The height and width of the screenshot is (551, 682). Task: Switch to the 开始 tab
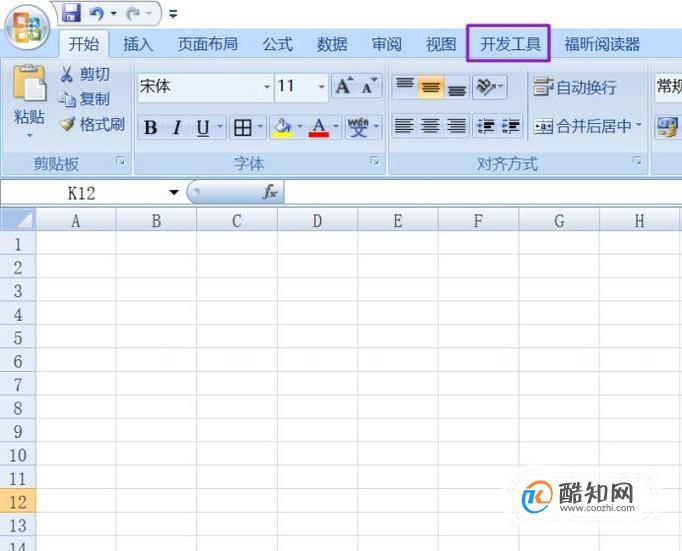click(x=84, y=44)
